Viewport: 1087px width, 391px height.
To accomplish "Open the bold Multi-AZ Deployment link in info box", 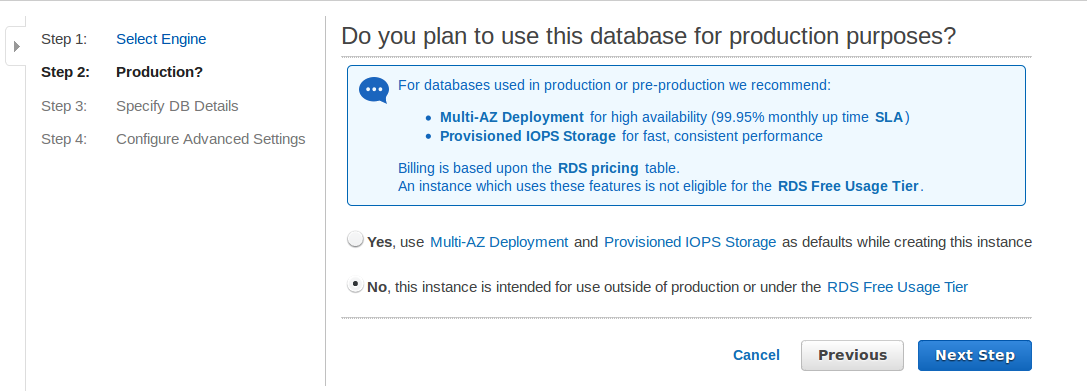I will pos(512,117).
